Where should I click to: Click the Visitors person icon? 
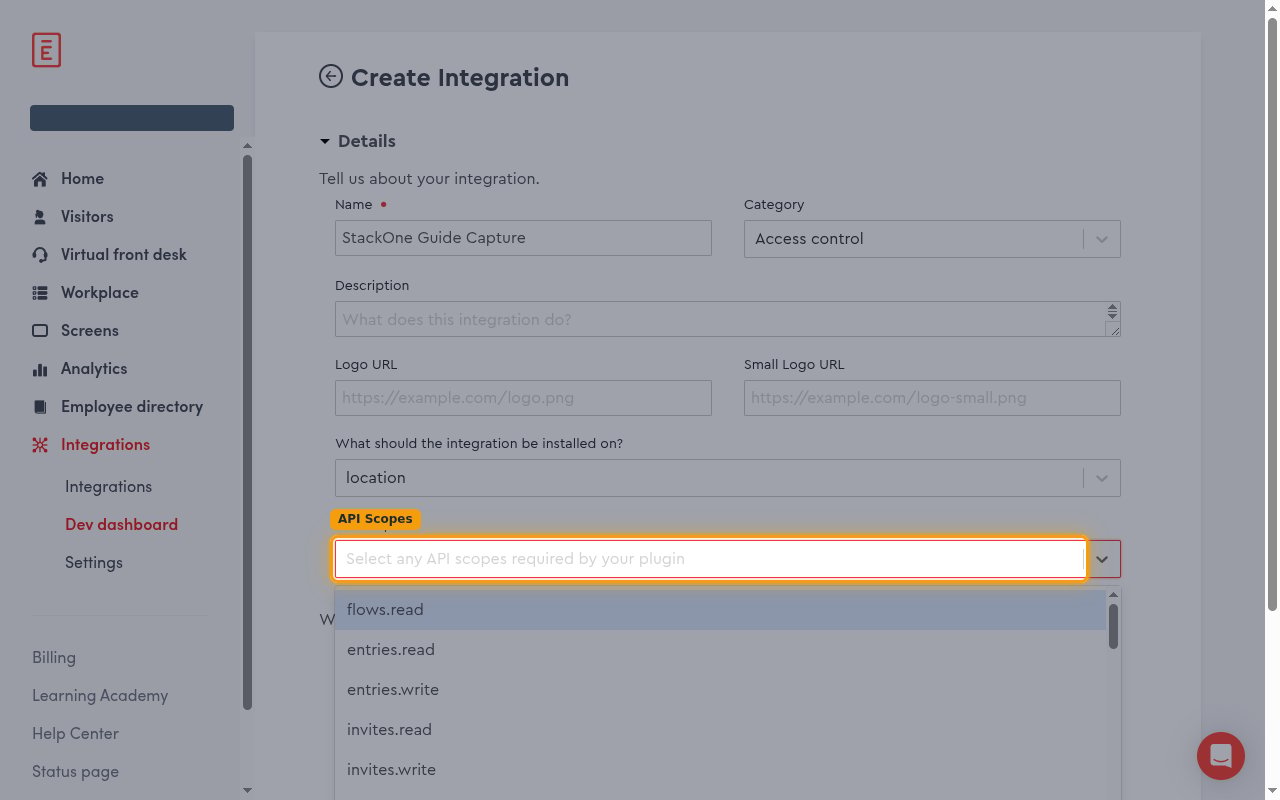pyautogui.click(x=40, y=217)
